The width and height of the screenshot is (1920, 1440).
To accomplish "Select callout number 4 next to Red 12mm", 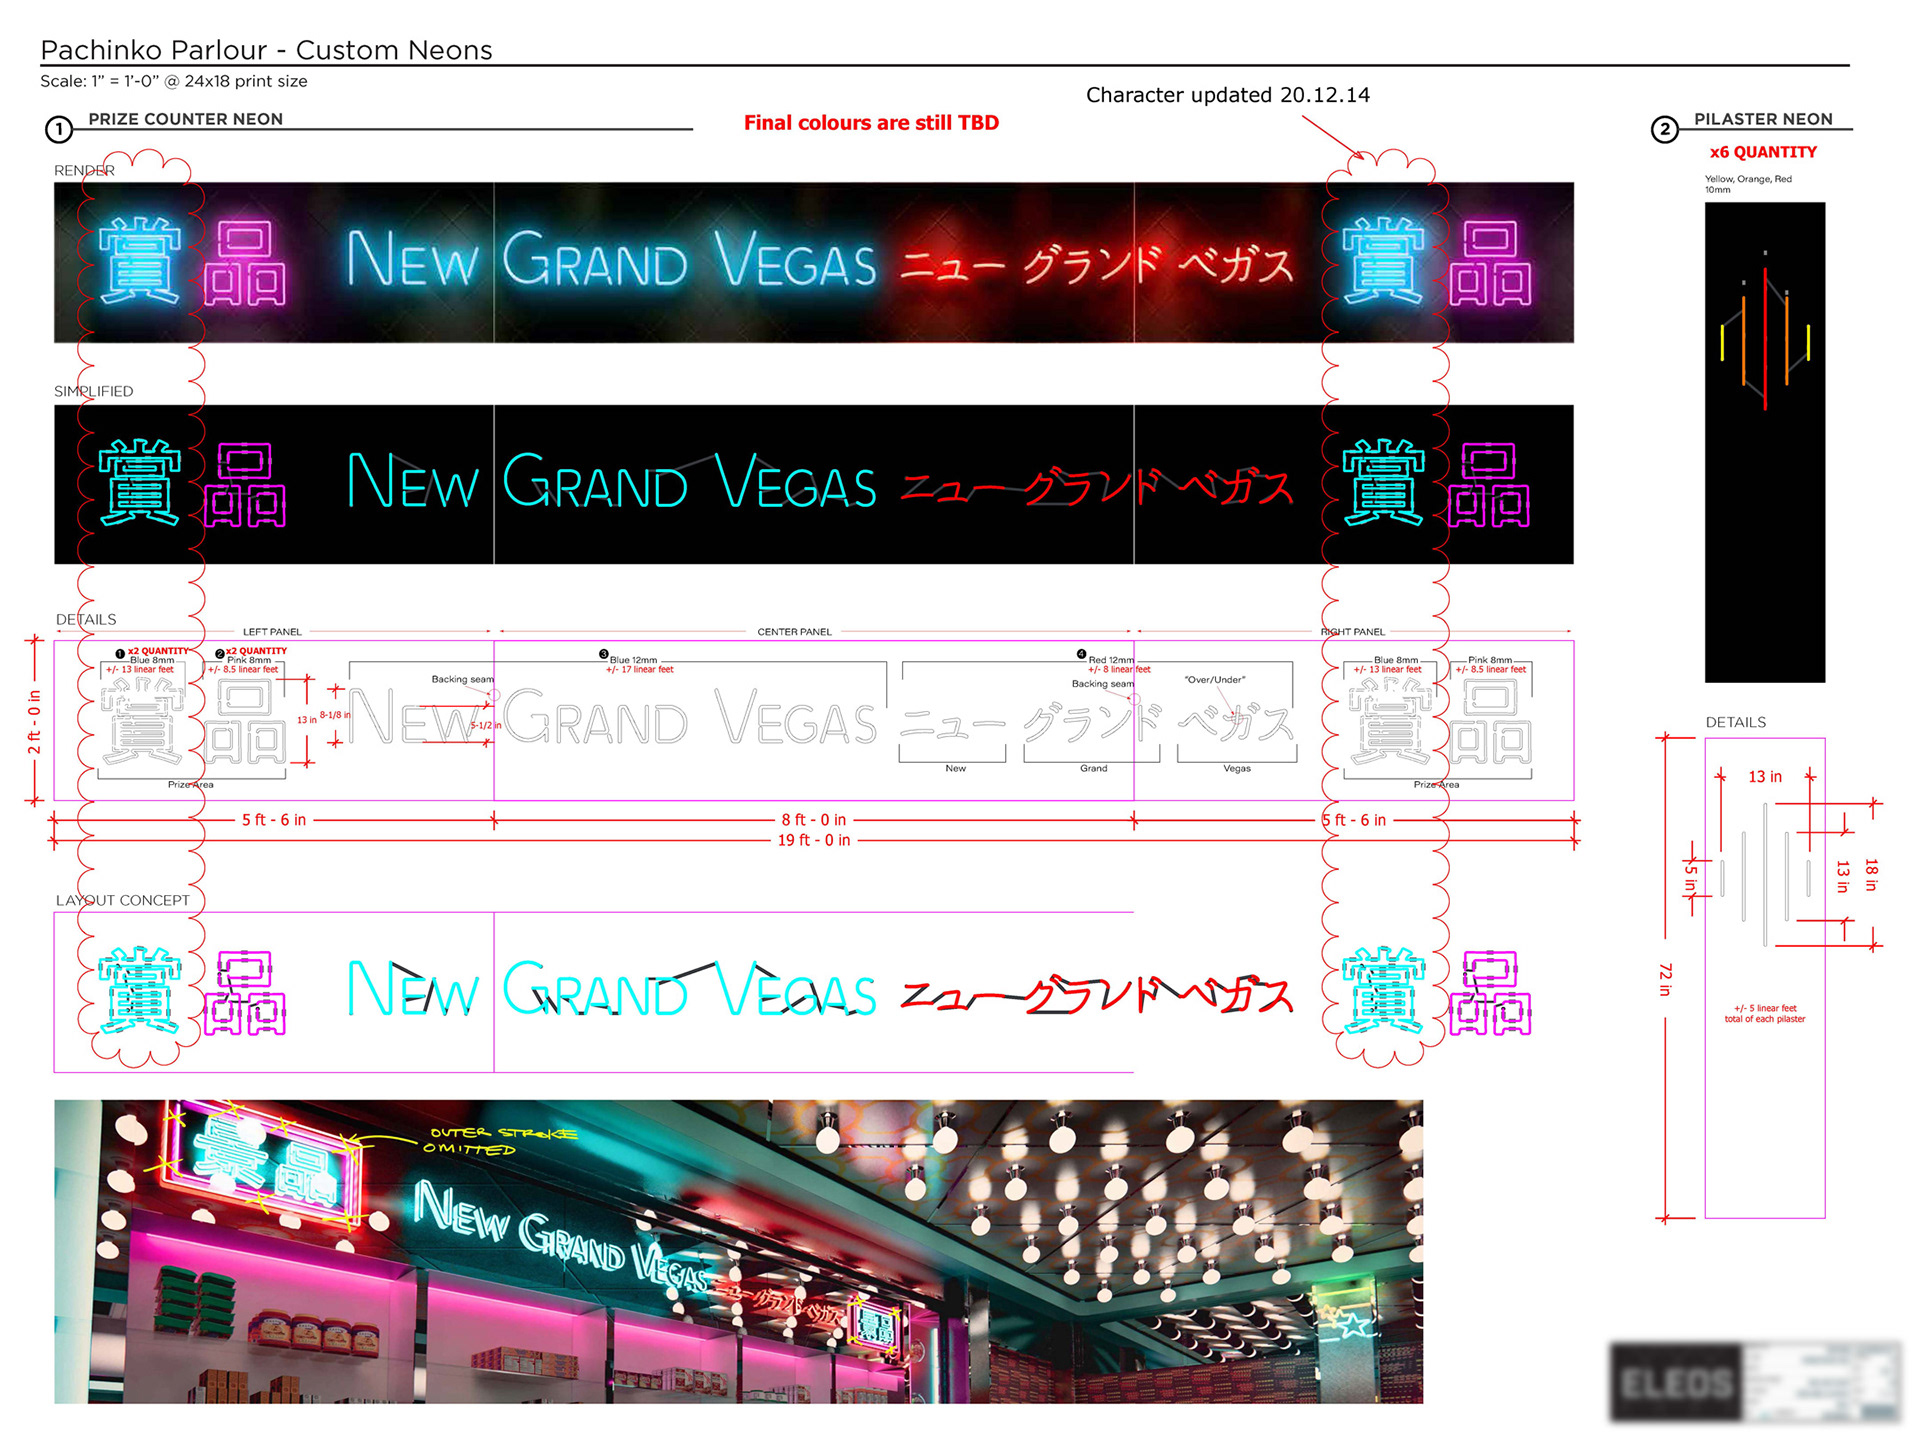I will click(x=1081, y=654).
